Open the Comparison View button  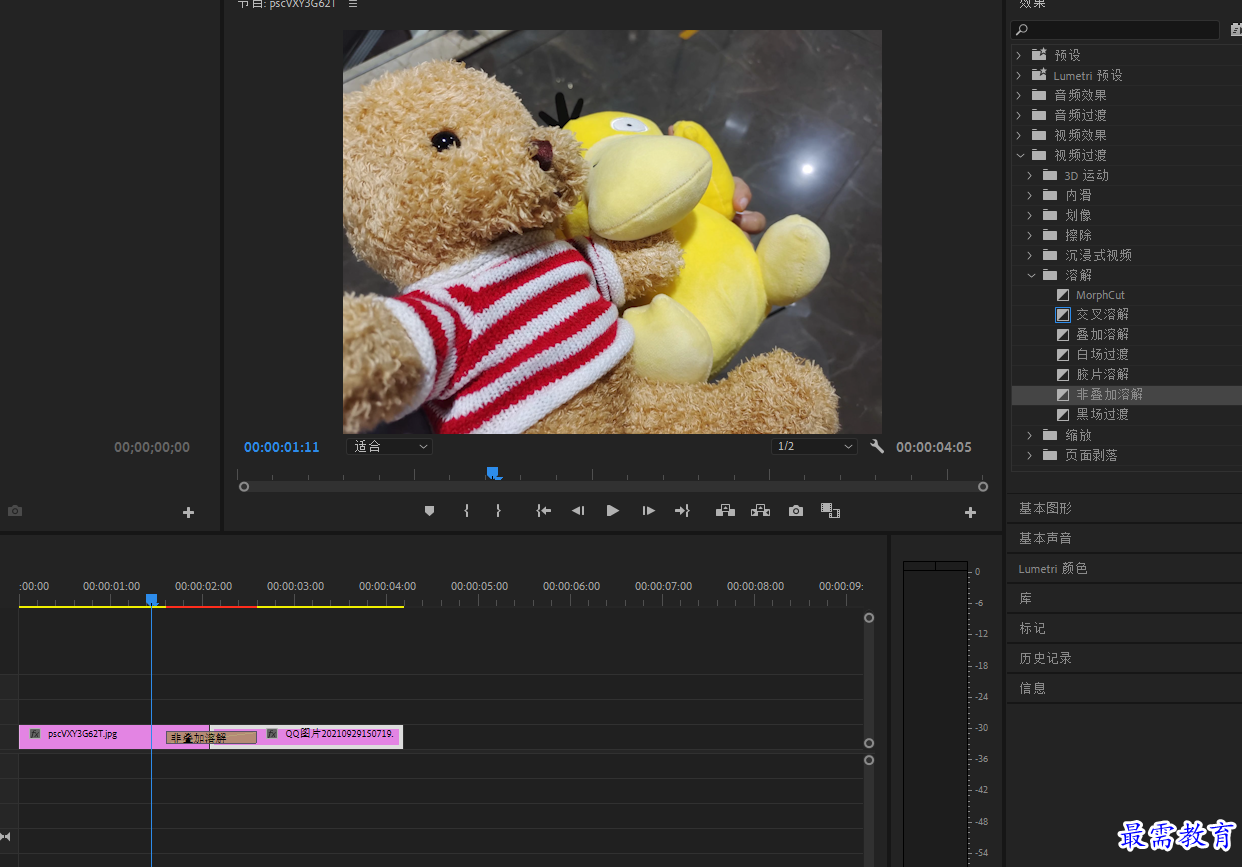click(830, 511)
